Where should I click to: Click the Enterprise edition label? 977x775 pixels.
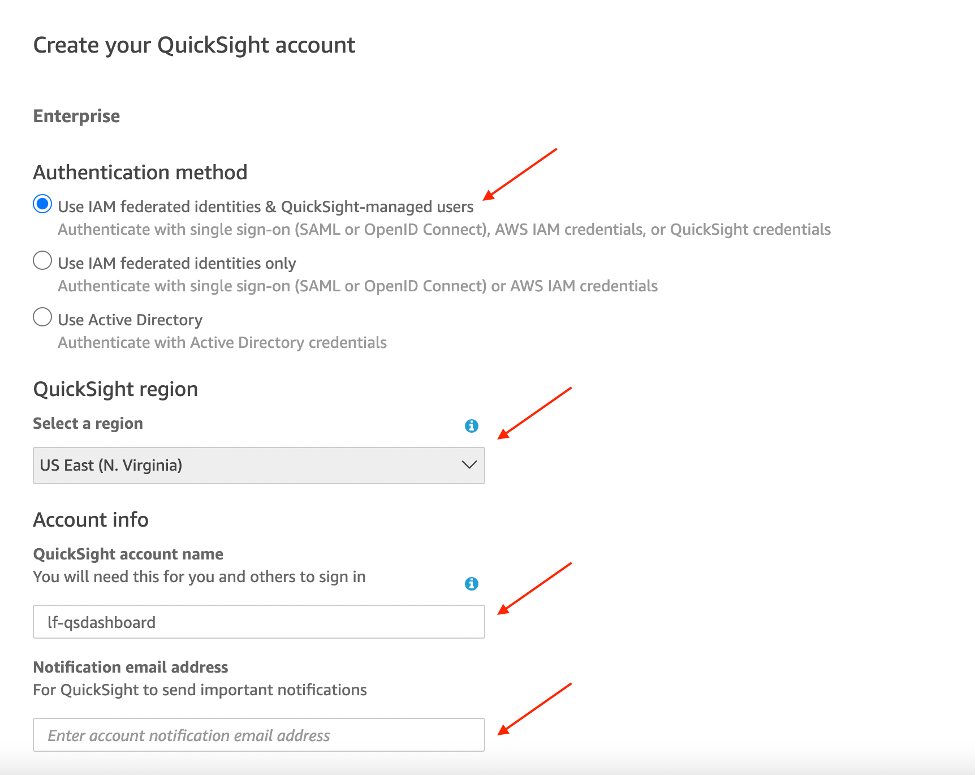76,115
